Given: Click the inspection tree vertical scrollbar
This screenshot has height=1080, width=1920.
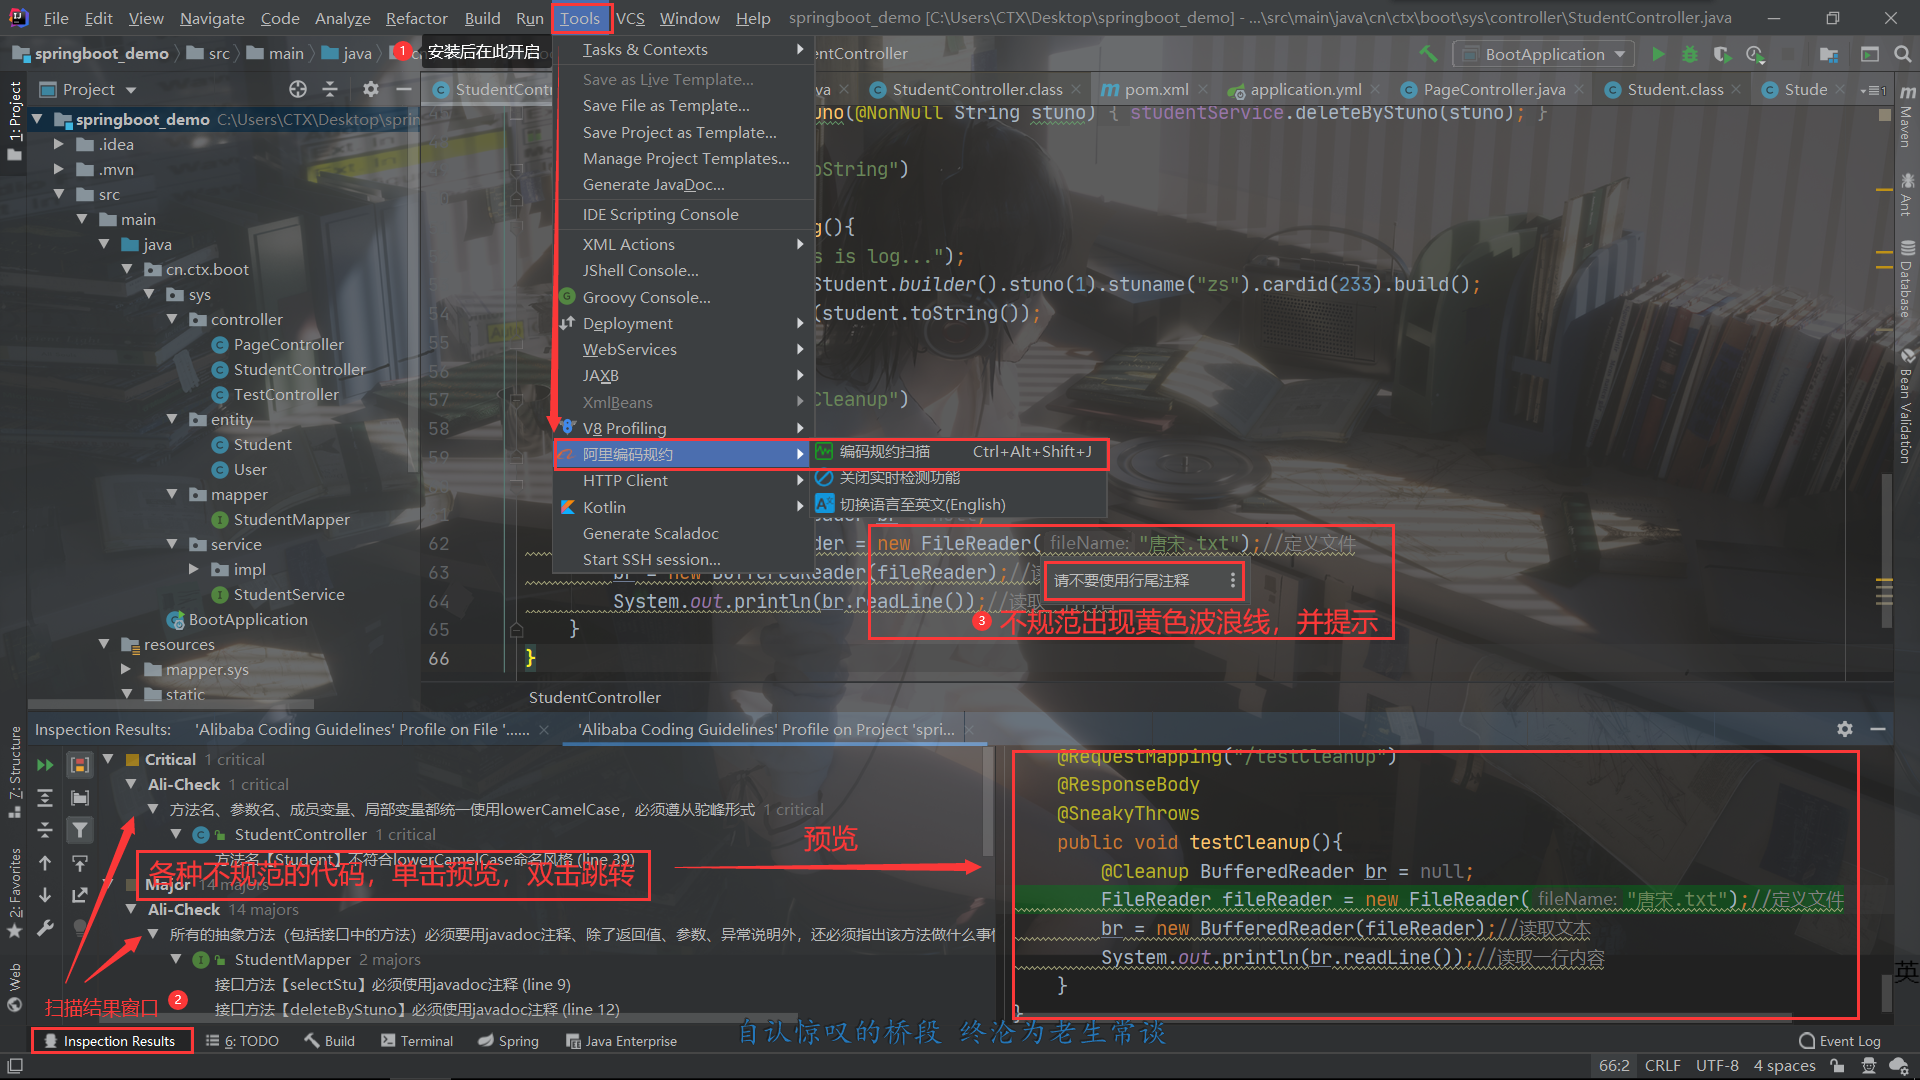Looking at the screenshot, I should tap(989, 803).
